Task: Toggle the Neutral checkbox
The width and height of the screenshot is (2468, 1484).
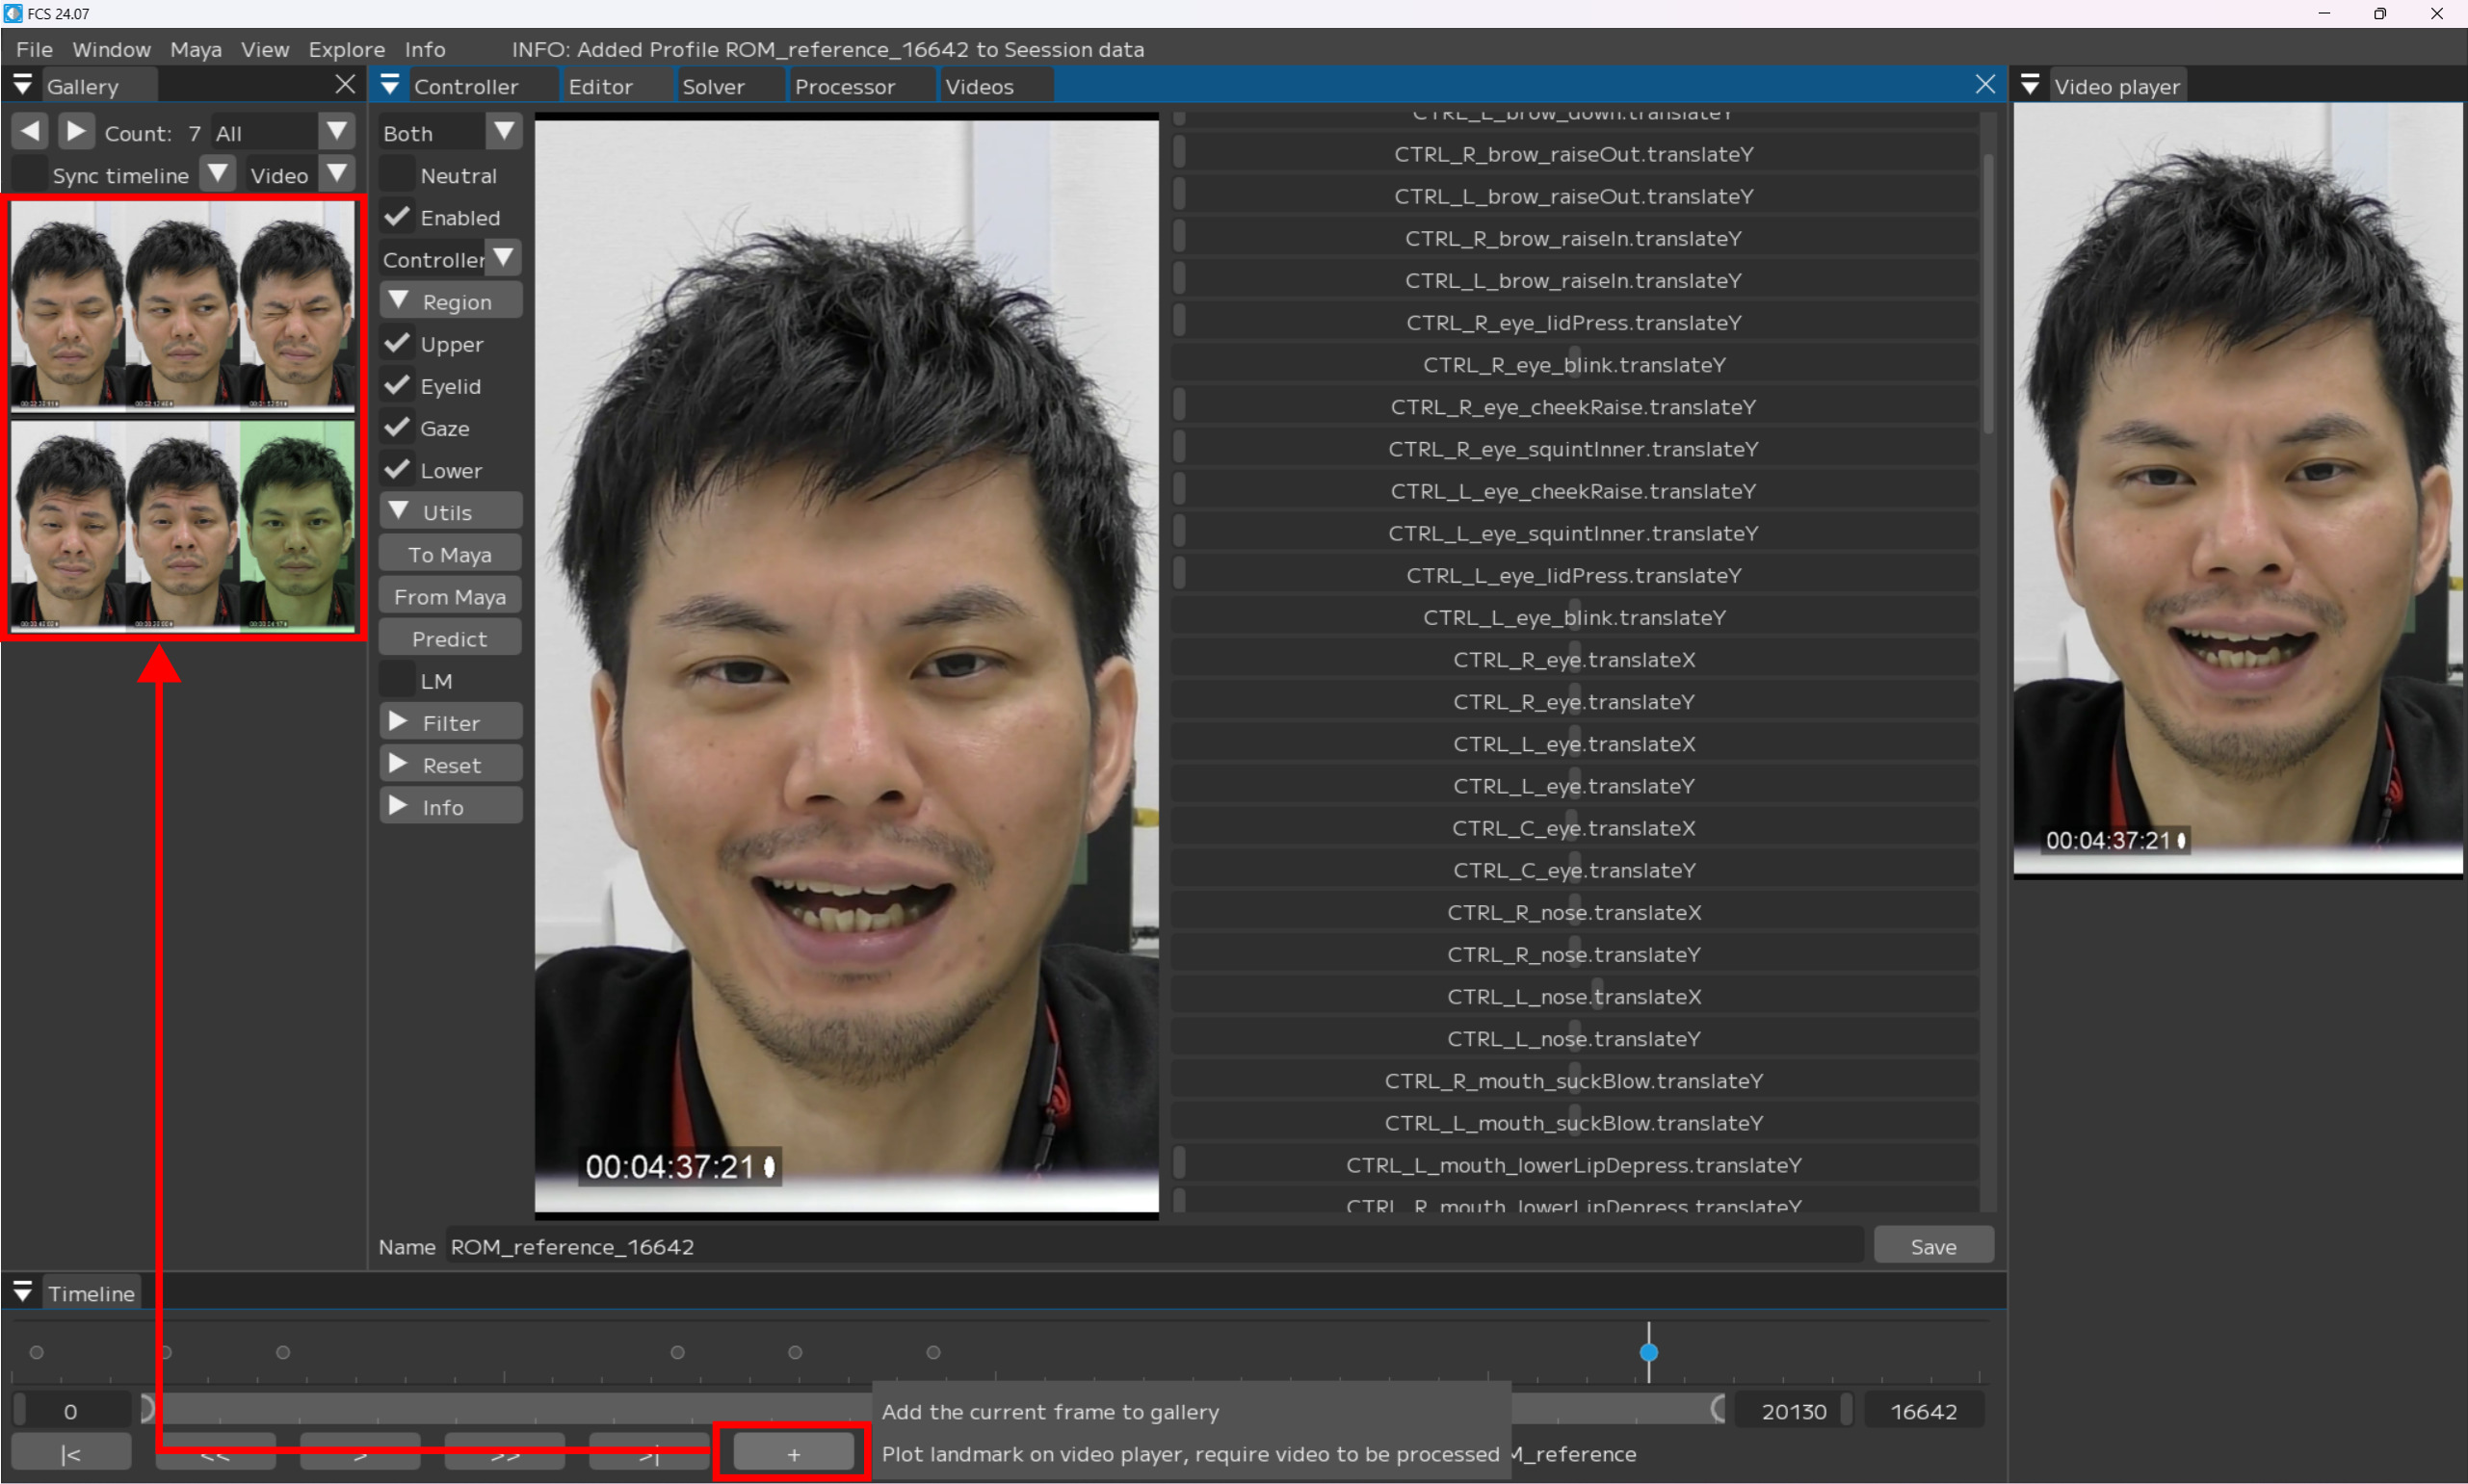Action: click(x=398, y=175)
